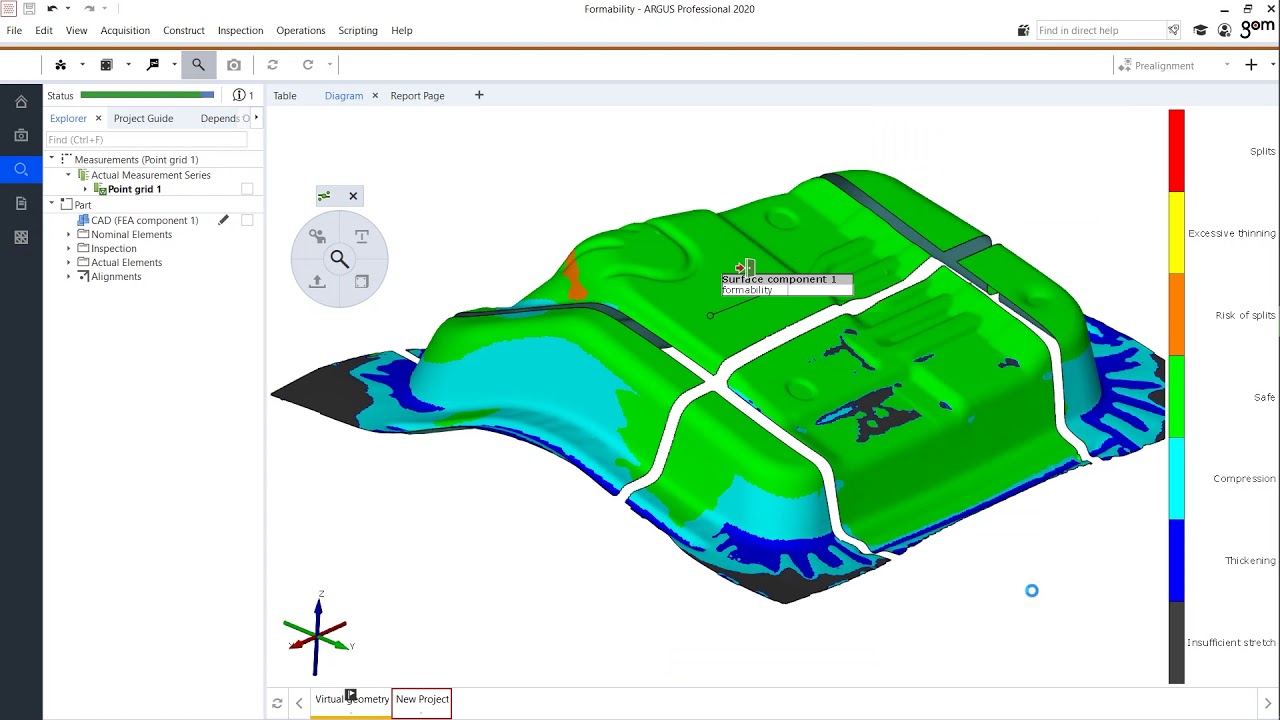Open the Home workspace in the sidebar

pyautogui.click(x=21, y=102)
